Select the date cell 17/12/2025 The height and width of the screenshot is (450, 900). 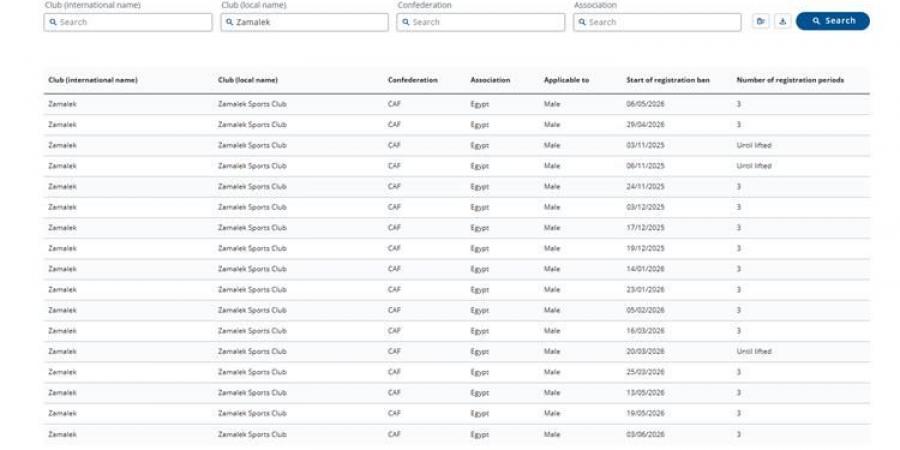(645, 228)
